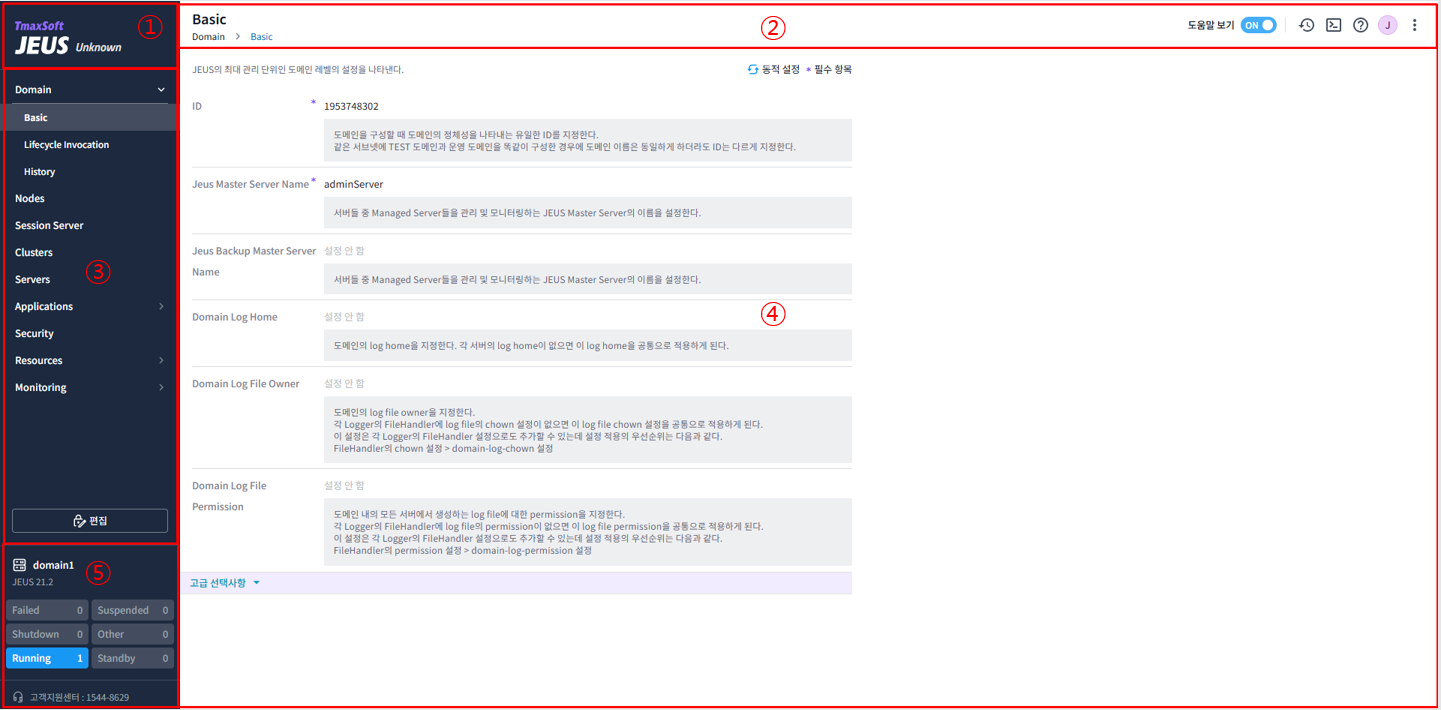The image size is (1441, 710).
Task: Open the history clock icon in header
Action: coord(1306,25)
